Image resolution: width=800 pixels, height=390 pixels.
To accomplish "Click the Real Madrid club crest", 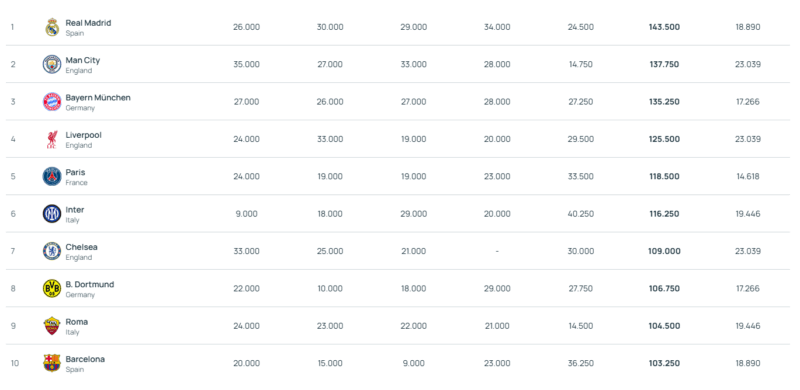I will pos(52,27).
